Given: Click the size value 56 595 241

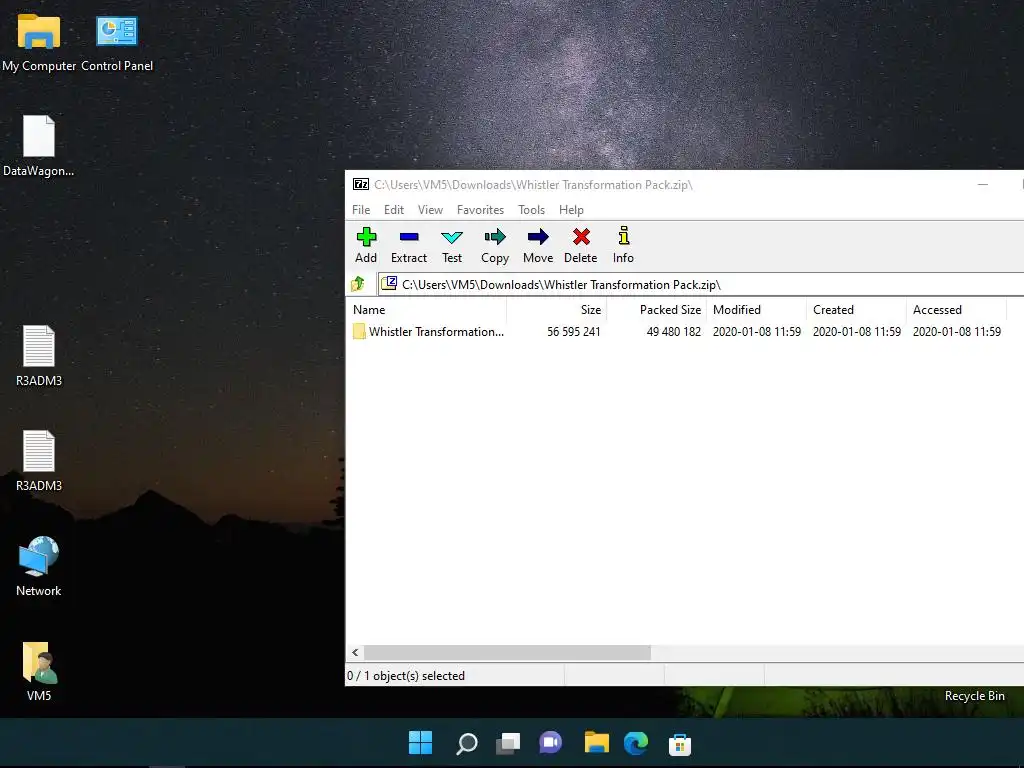Looking at the screenshot, I should (x=573, y=332).
